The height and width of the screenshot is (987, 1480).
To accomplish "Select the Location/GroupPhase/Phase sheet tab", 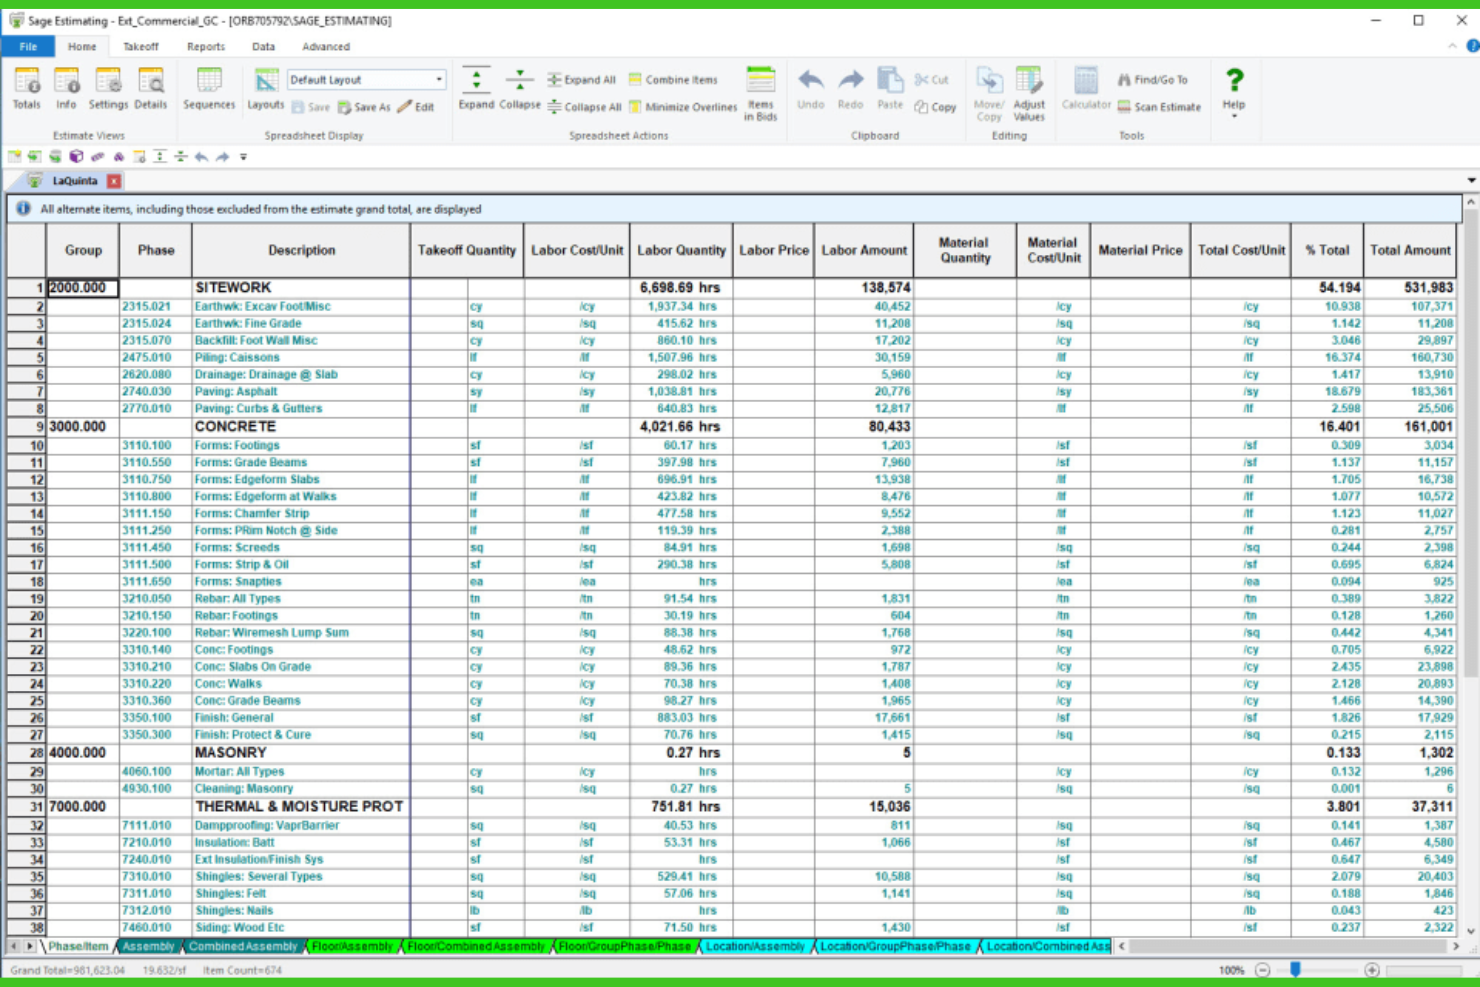I will 896,946.
